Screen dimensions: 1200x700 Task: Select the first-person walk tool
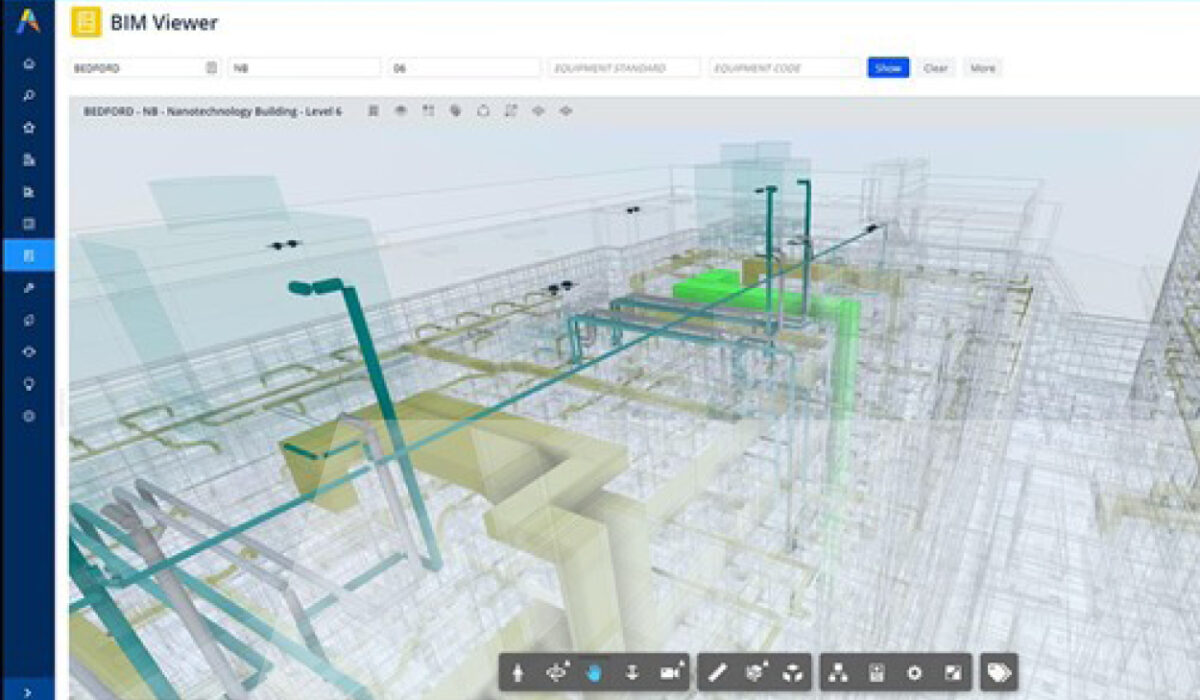[x=518, y=673]
